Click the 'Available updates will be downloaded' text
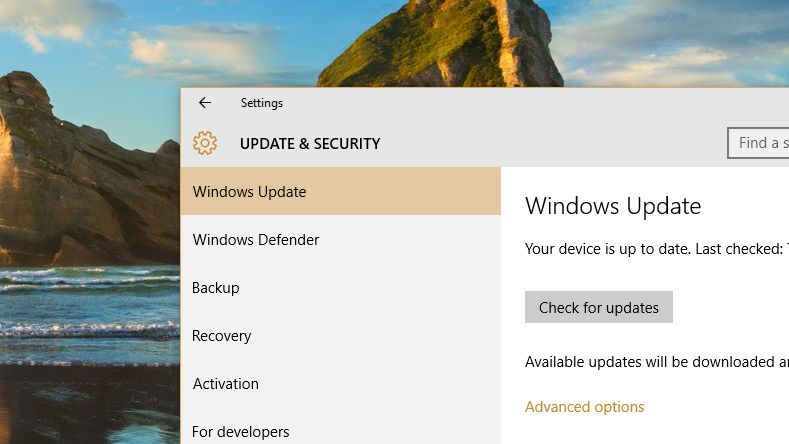The height and width of the screenshot is (444, 789). [656, 361]
